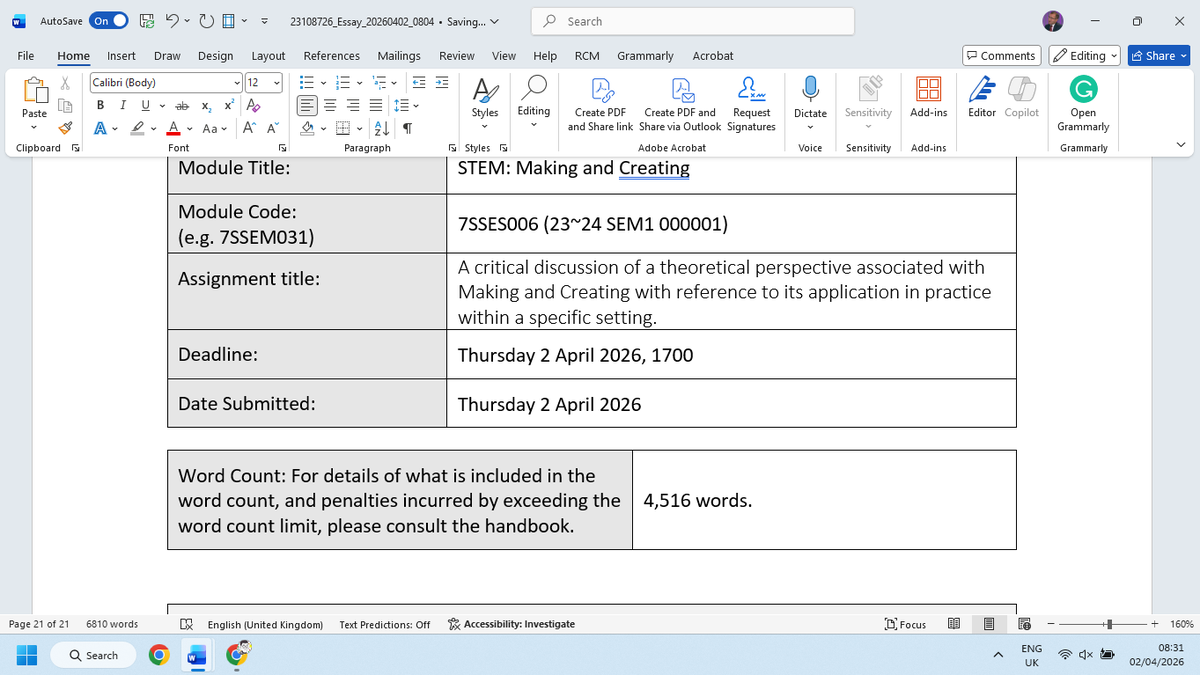Switch to the Design tab

(215, 56)
